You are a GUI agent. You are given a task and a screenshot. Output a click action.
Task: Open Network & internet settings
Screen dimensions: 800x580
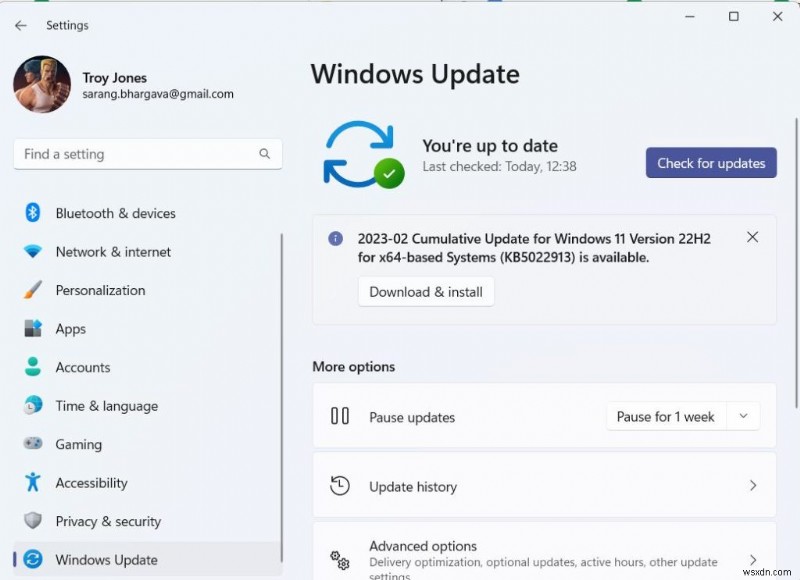point(113,252)
